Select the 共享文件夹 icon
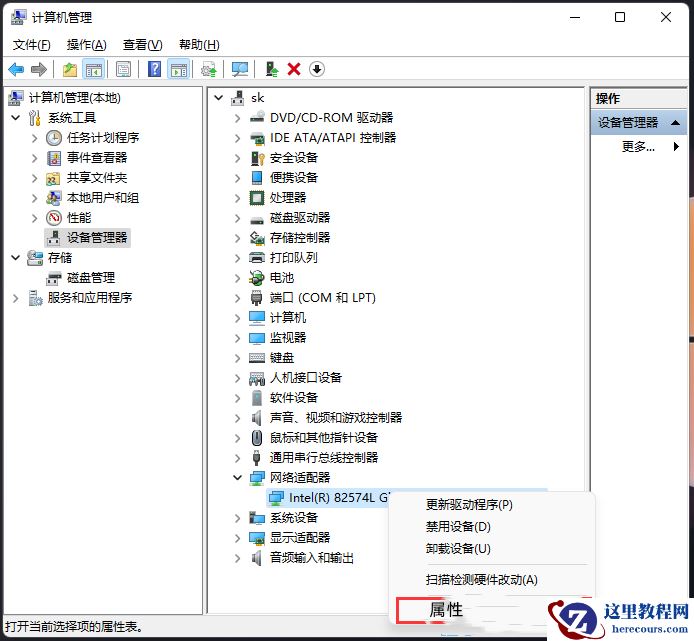The image size is (694, 641). [53, 178]
